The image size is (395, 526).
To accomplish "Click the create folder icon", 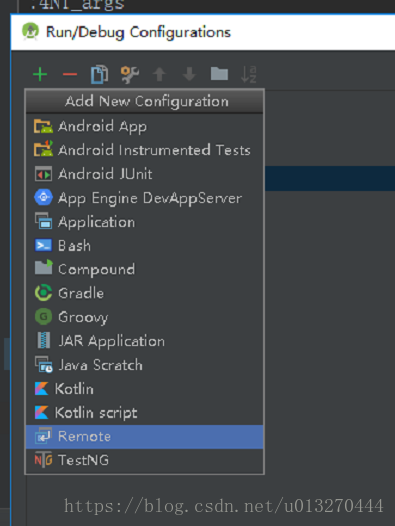I will click(x=219, y=74).
